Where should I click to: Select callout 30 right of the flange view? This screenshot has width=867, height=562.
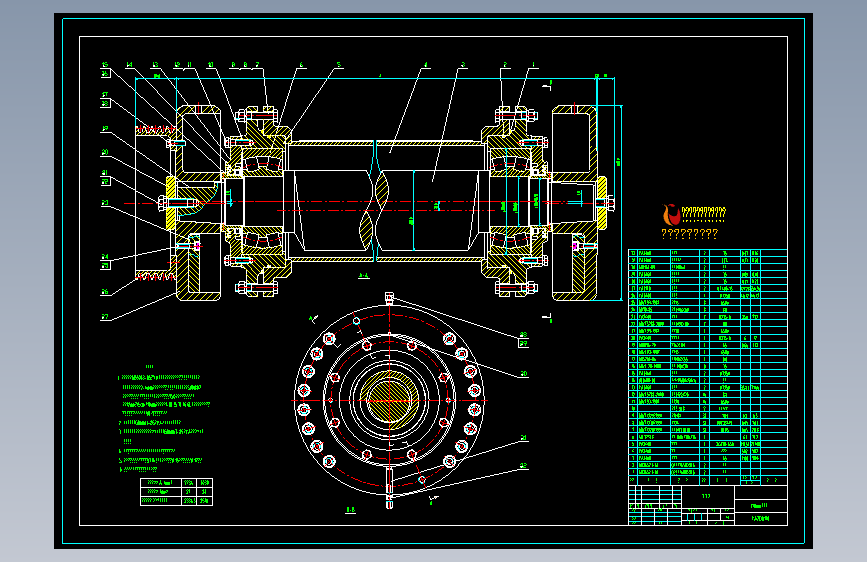(523, 374)
